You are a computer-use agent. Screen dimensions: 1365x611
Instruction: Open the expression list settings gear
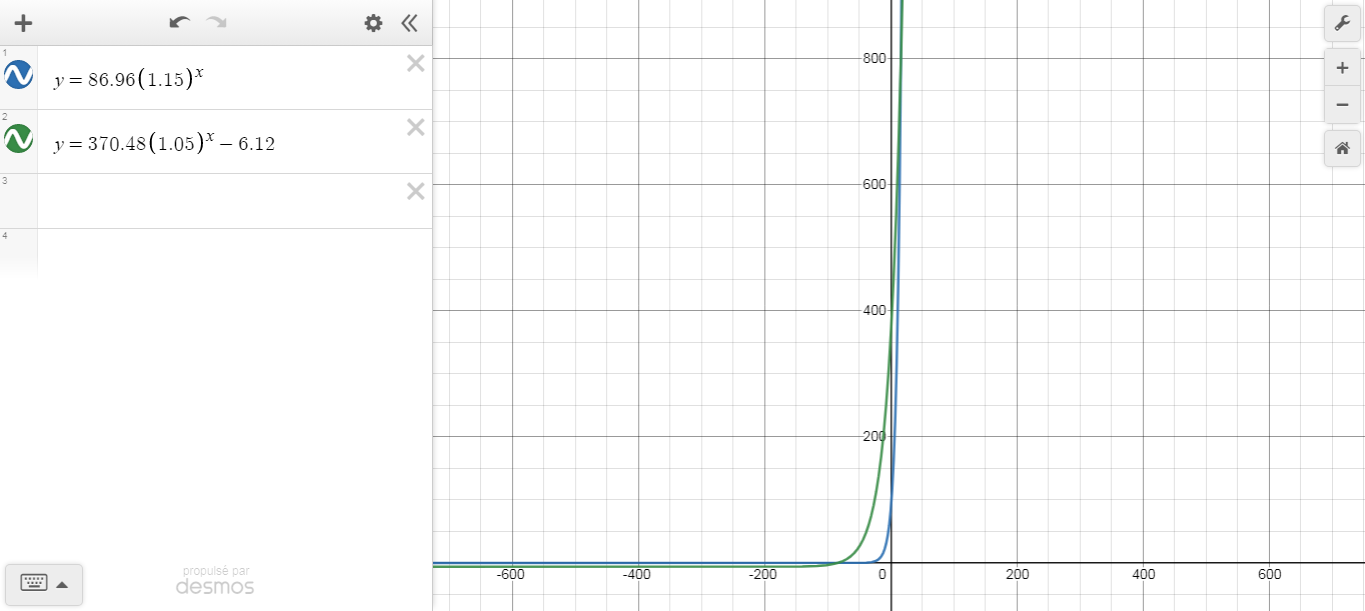pos(373,23)
